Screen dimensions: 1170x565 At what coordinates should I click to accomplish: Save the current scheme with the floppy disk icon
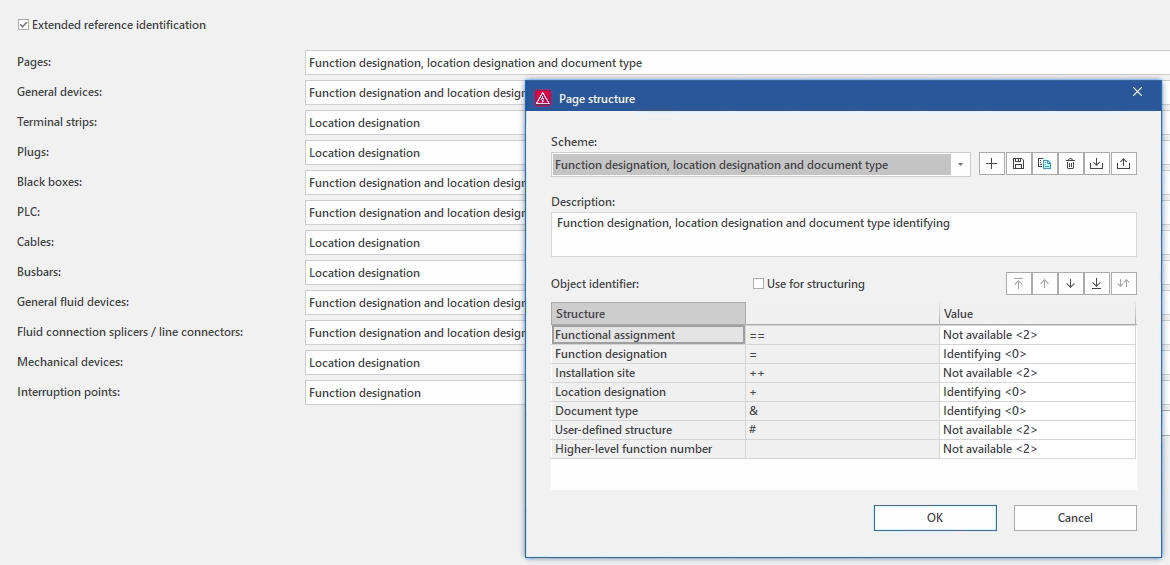pyautogui.click(x=1018, y=164)
